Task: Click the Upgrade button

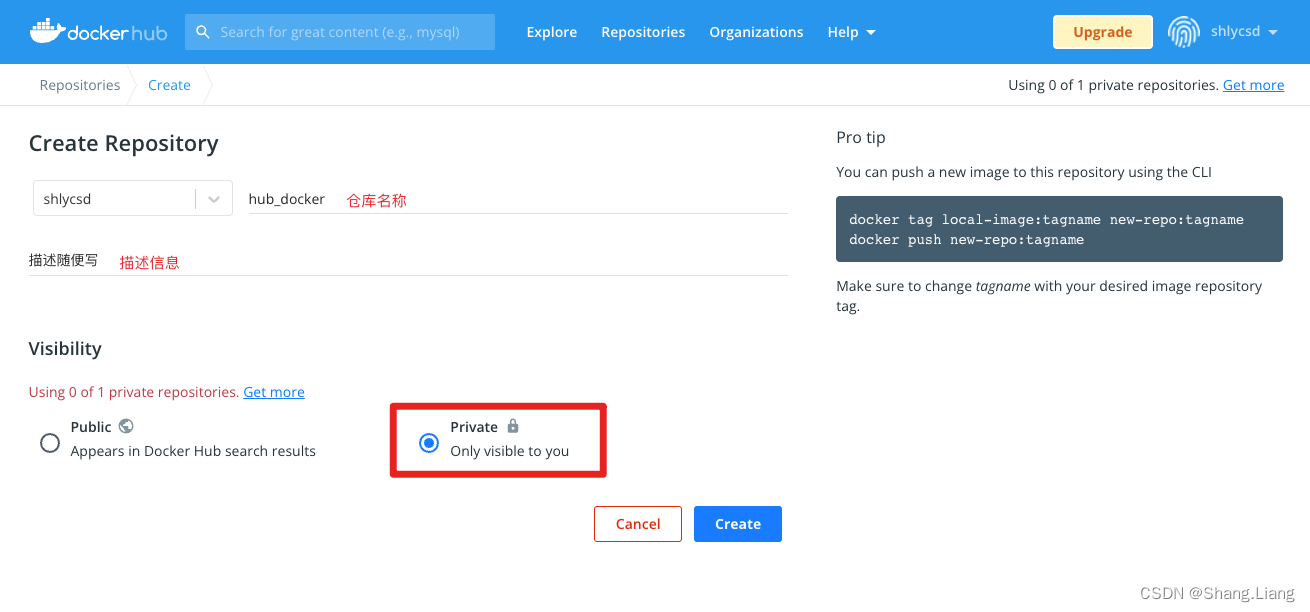Action: [1103, 32]
